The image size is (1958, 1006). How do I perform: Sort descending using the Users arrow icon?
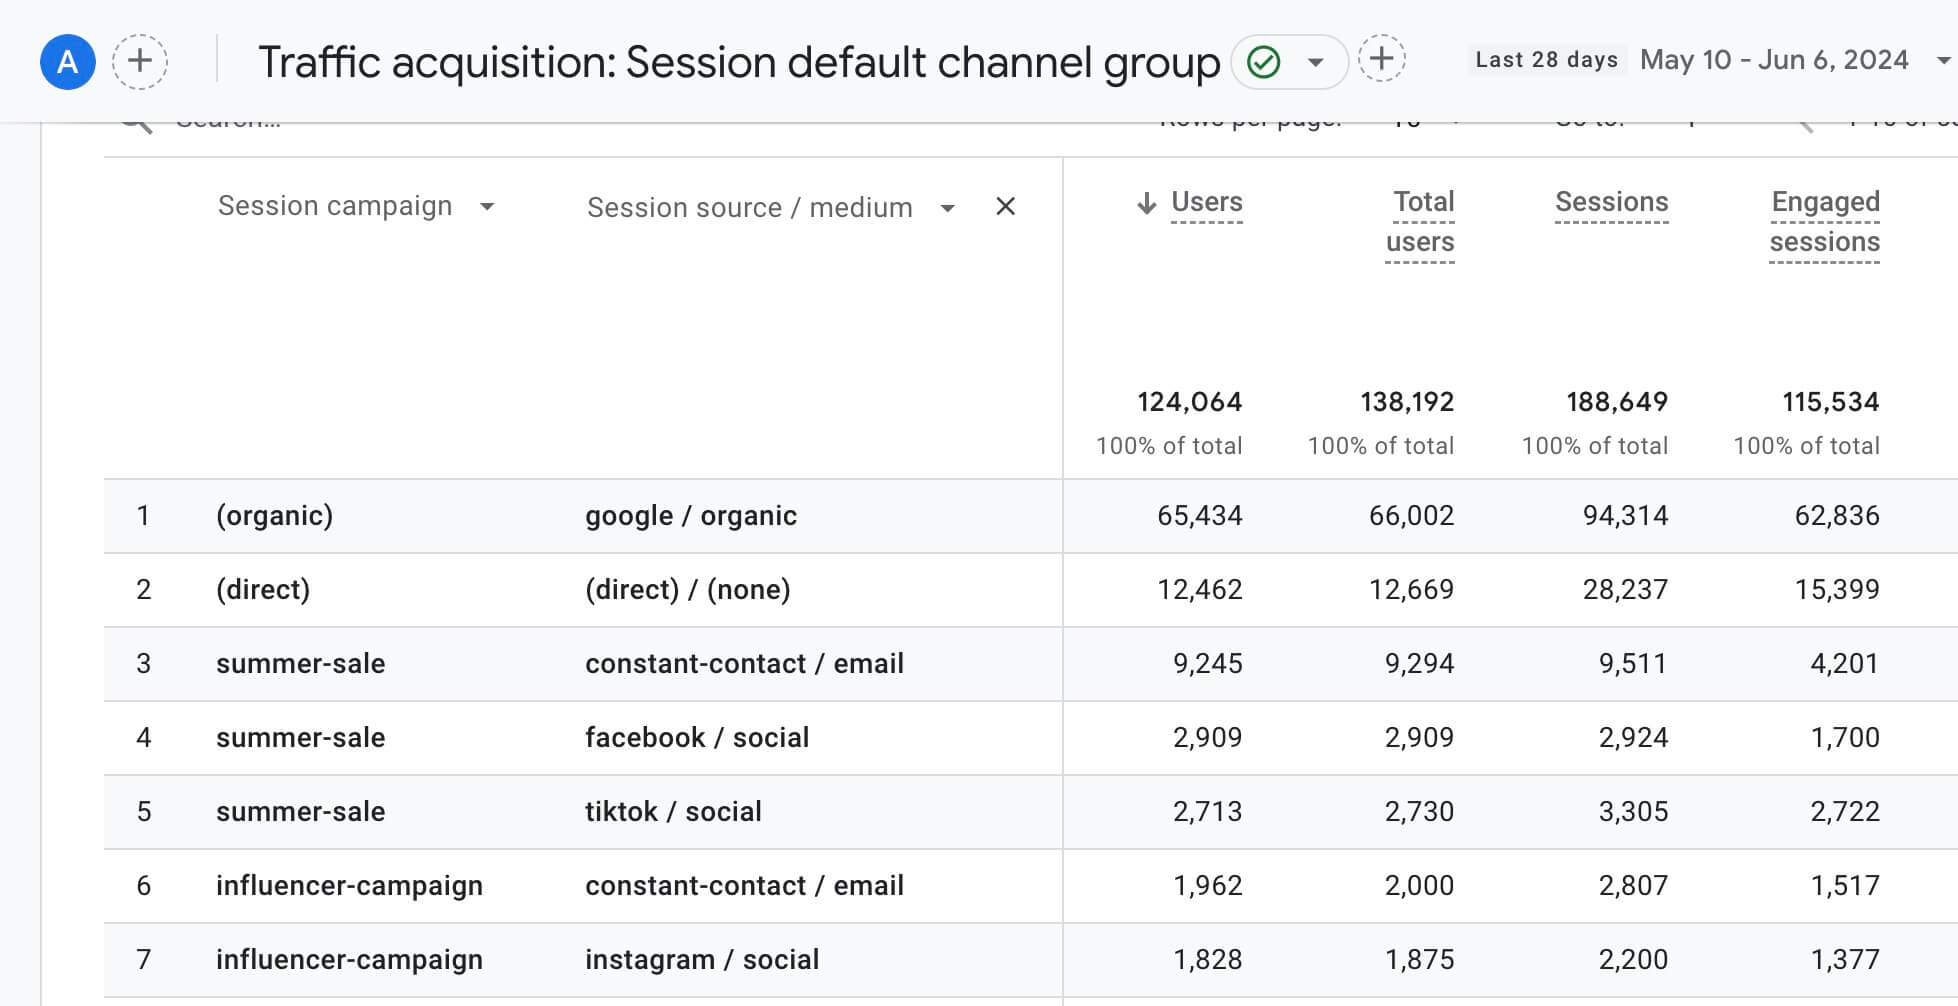[x=1148, y=203]
